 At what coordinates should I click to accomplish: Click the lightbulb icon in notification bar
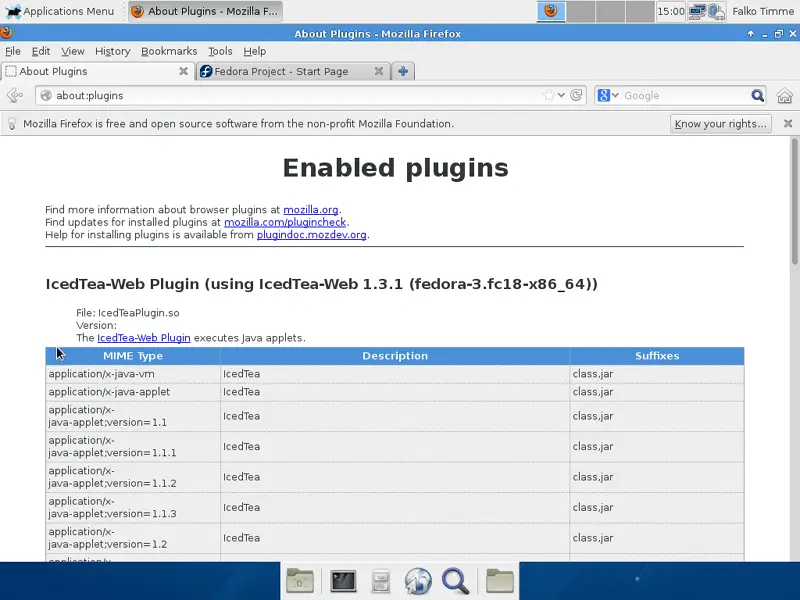click(x=12, y=124)
